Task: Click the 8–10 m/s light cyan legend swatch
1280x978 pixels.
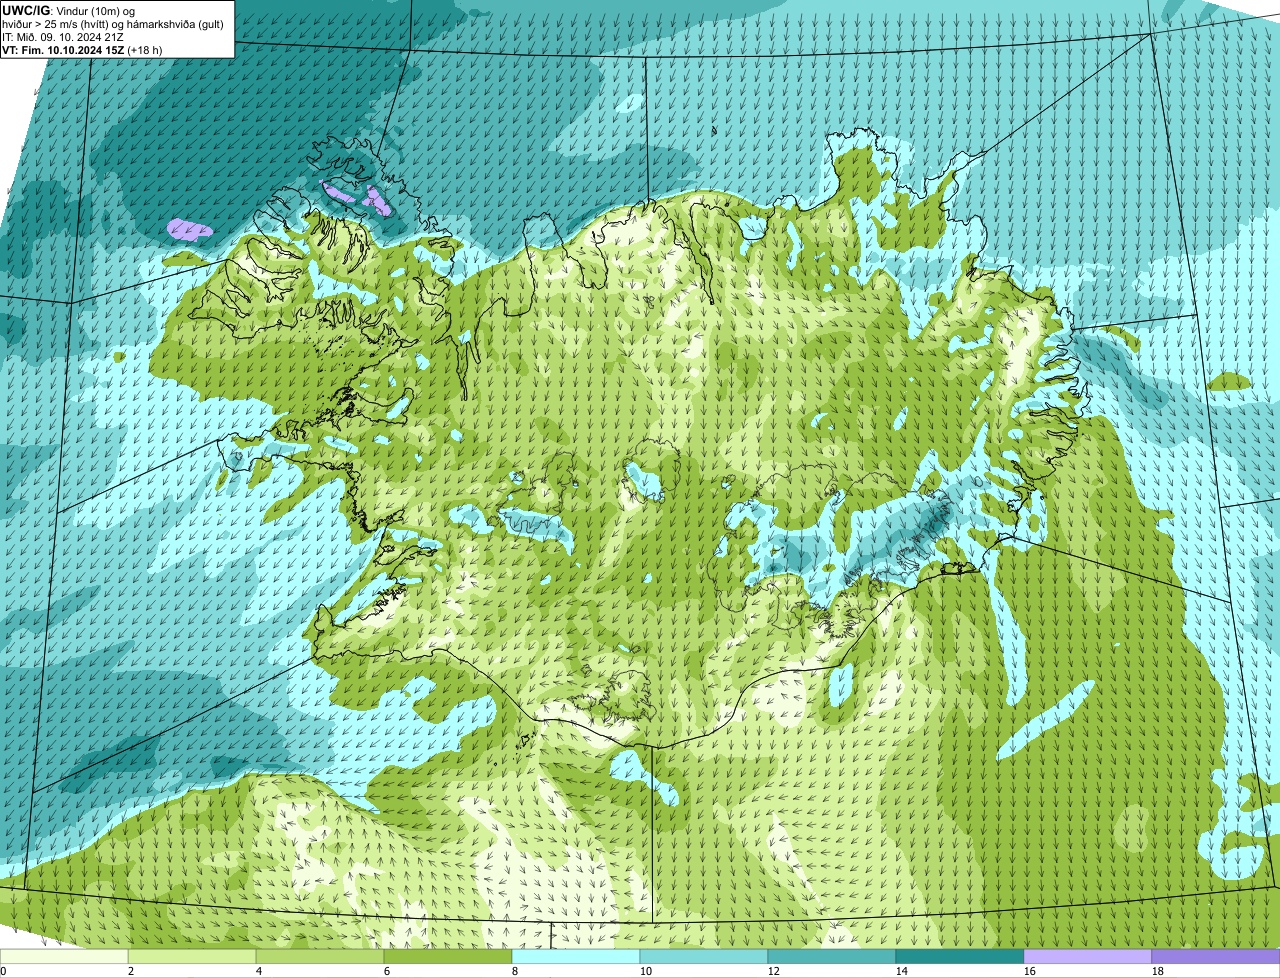Action: [576, 957]
